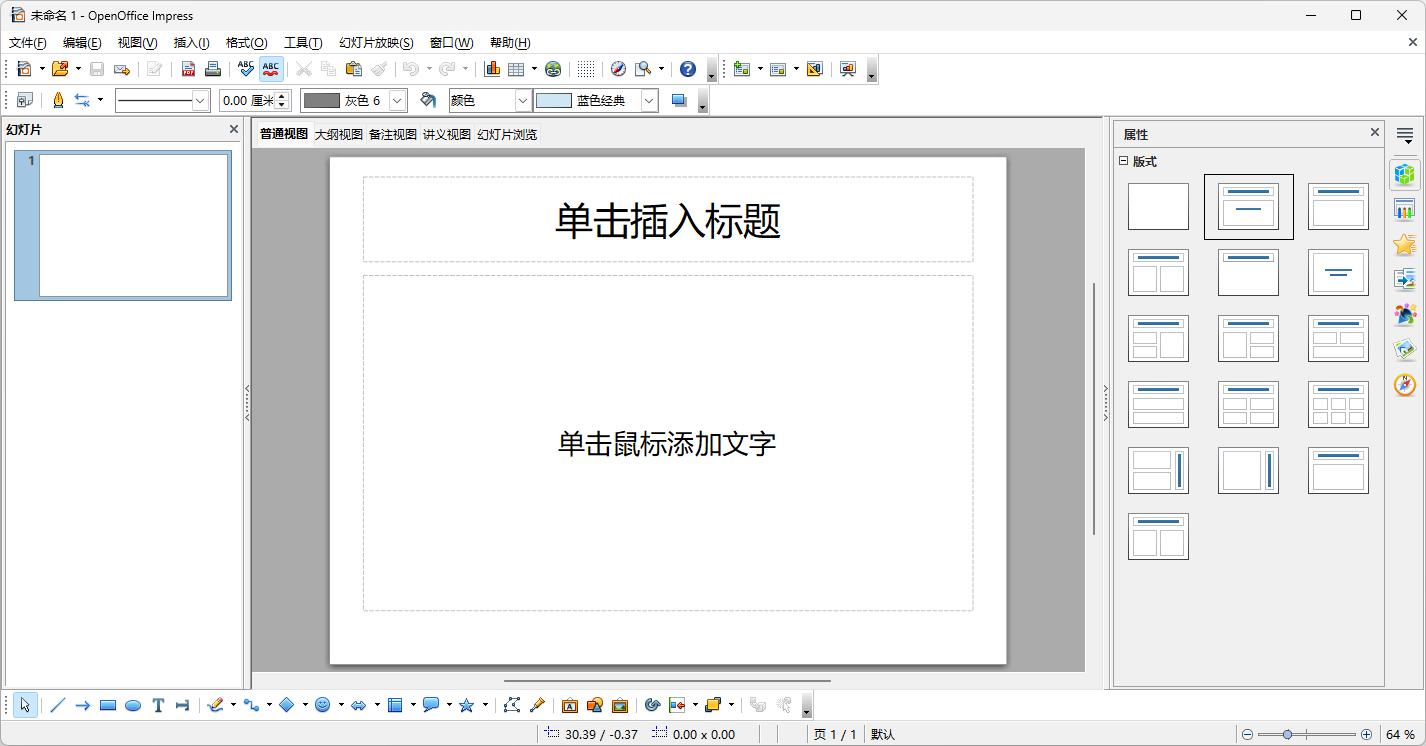Select the Flowchart shapes tool
This screenshot has height=746, width=1426.
coord(395,705)
